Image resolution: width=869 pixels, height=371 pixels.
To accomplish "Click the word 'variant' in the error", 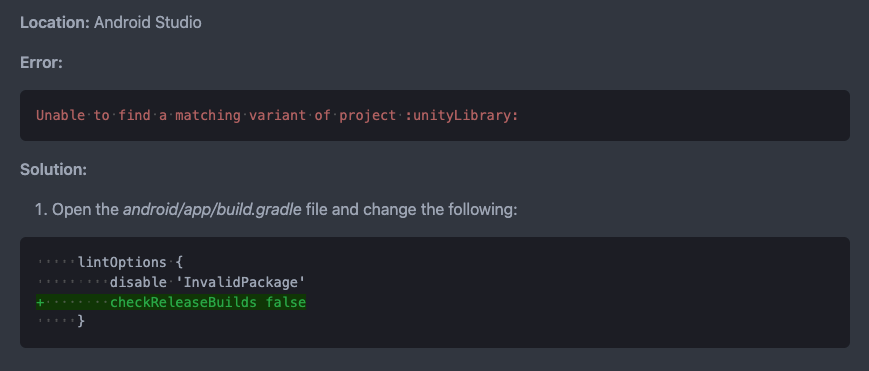I will (x=278, y=115).
